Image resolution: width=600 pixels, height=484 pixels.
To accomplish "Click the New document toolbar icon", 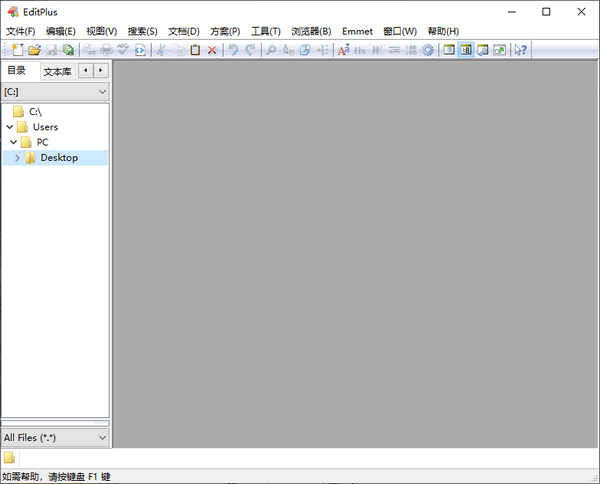I will [x=17, y=50].
